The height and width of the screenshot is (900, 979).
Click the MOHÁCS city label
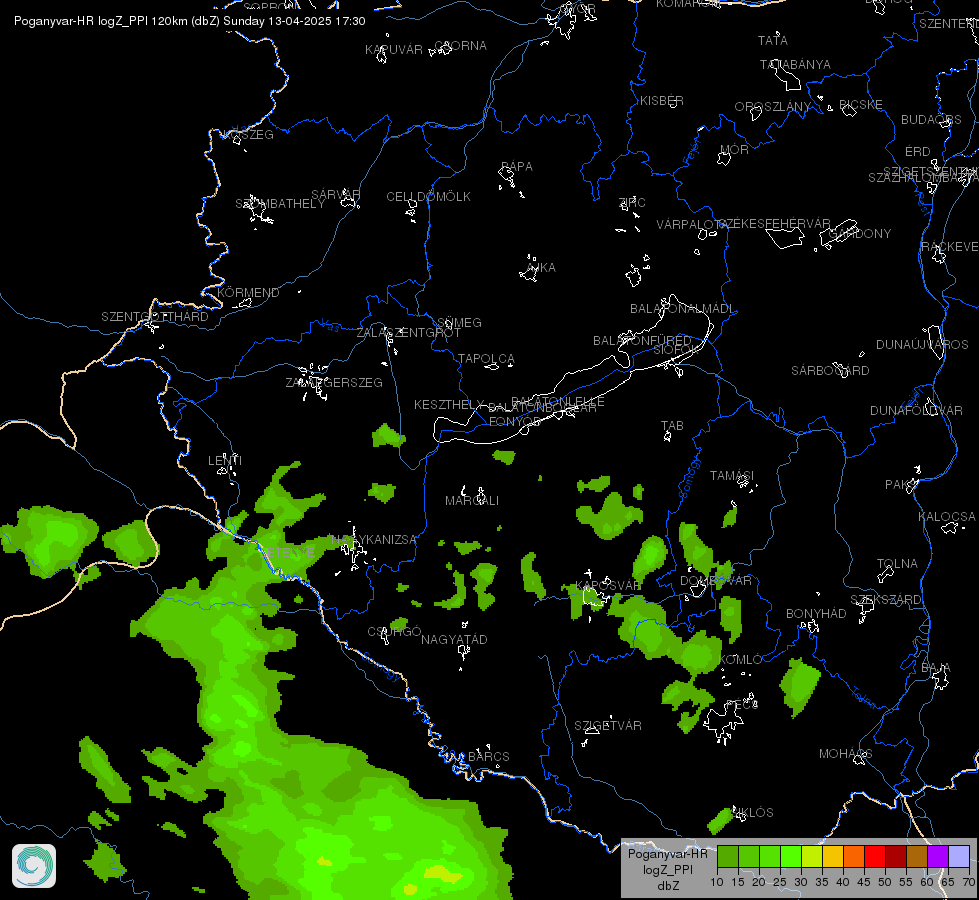(x=845, y=754)
